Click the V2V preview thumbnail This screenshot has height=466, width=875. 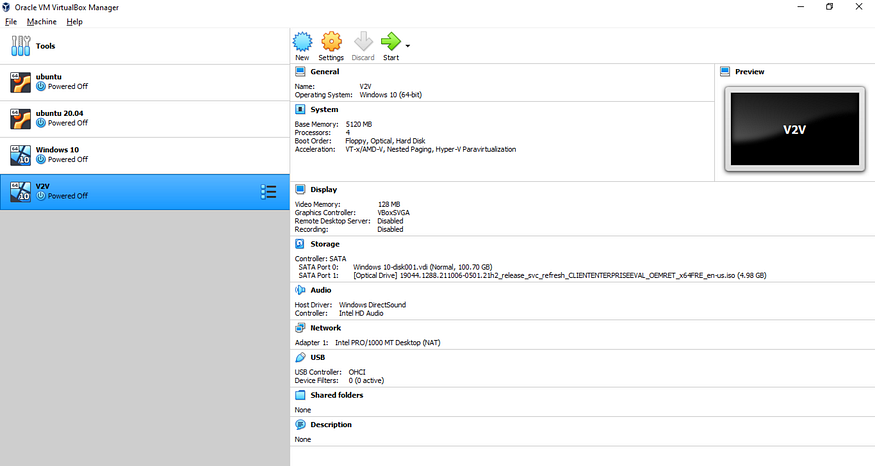[795, 129]
